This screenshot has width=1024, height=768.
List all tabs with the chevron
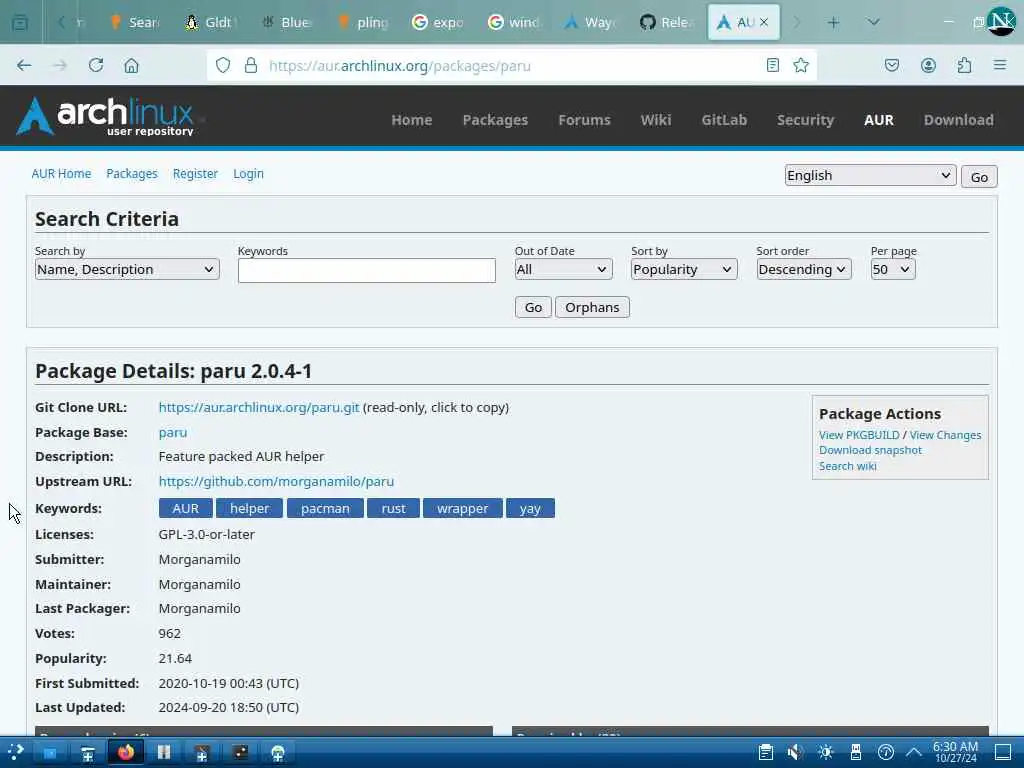click(x=874, y=22)
